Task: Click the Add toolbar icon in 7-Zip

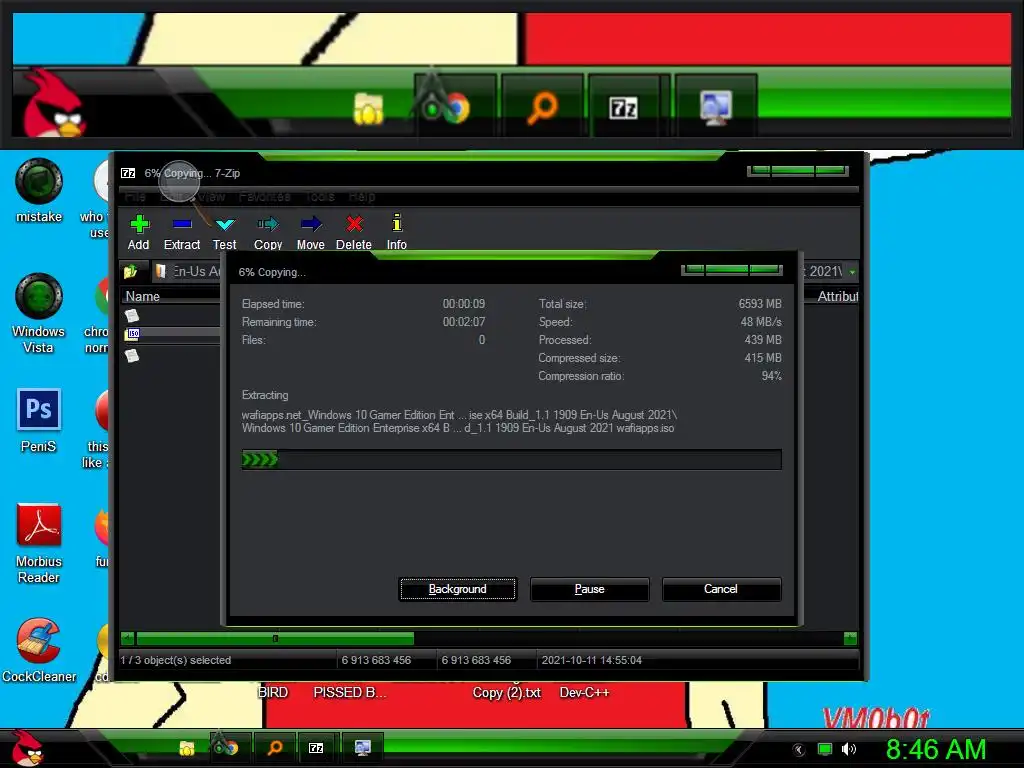Action: (x=138, y=232)
